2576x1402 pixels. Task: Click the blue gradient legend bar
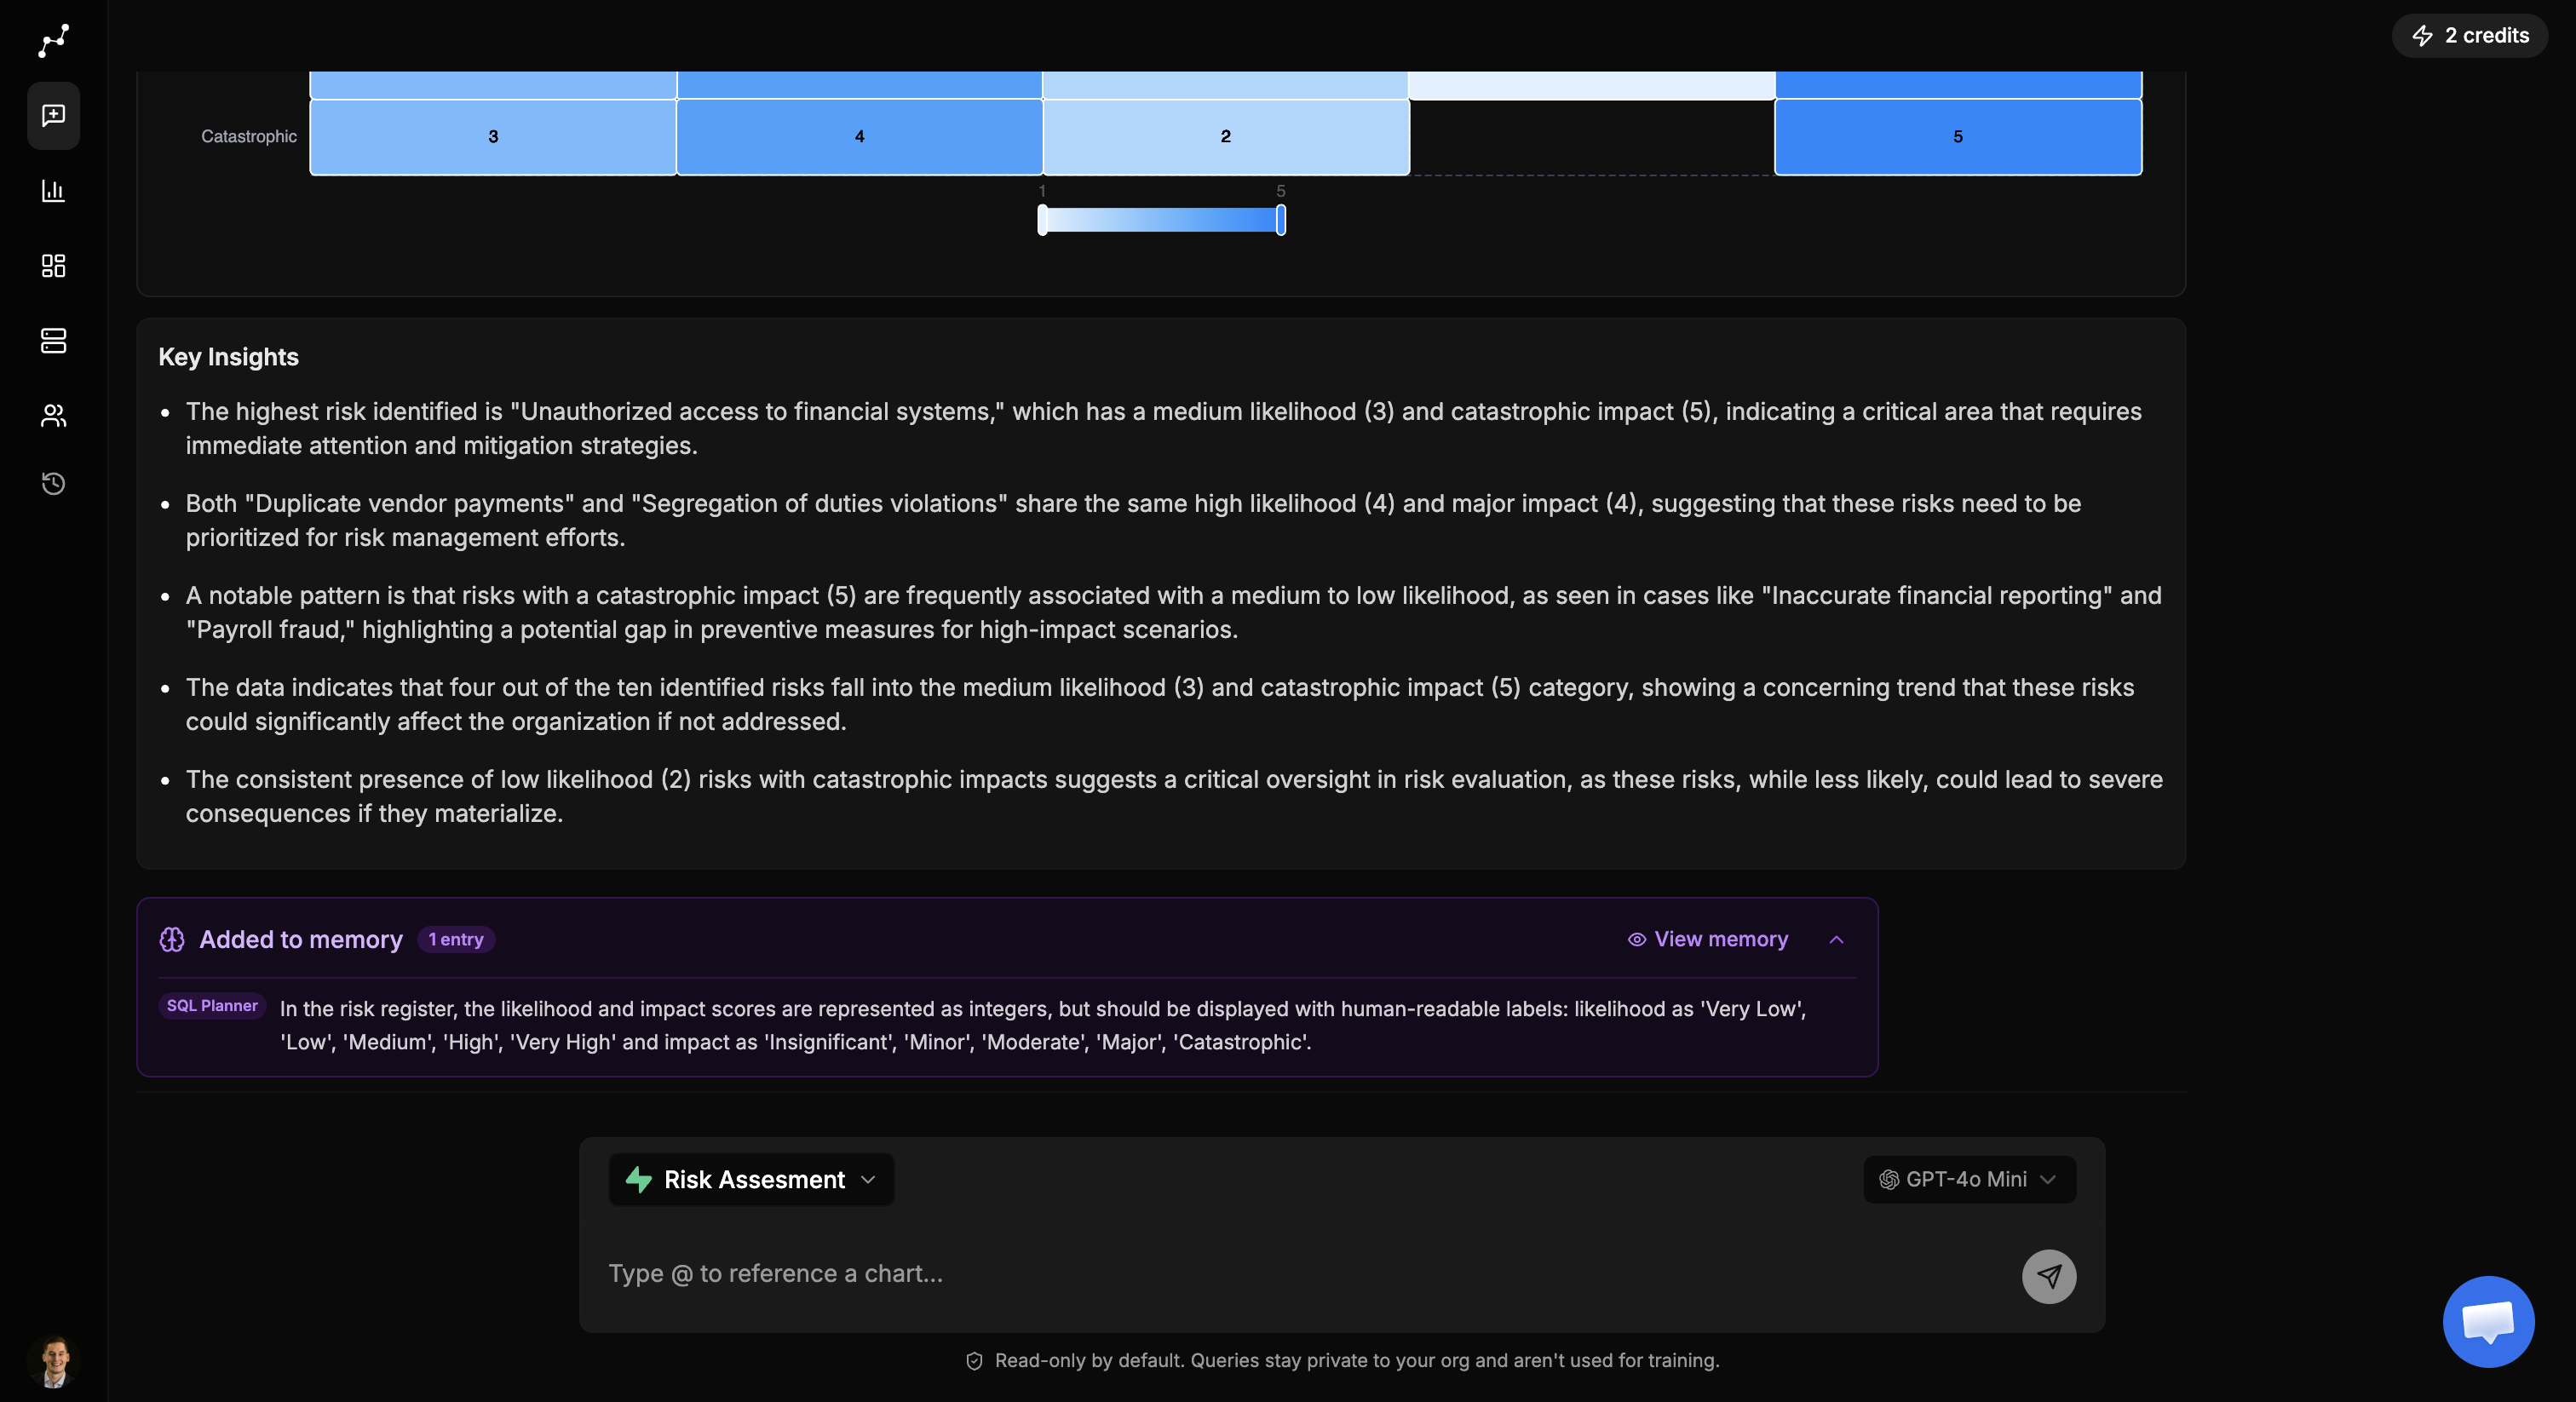(1162, 220)
